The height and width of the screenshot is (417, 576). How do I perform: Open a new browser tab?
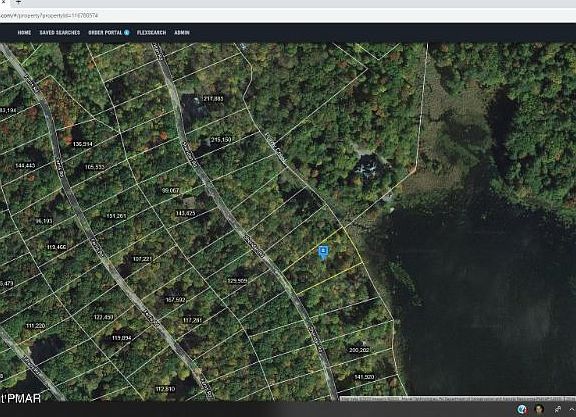point(18,2)
